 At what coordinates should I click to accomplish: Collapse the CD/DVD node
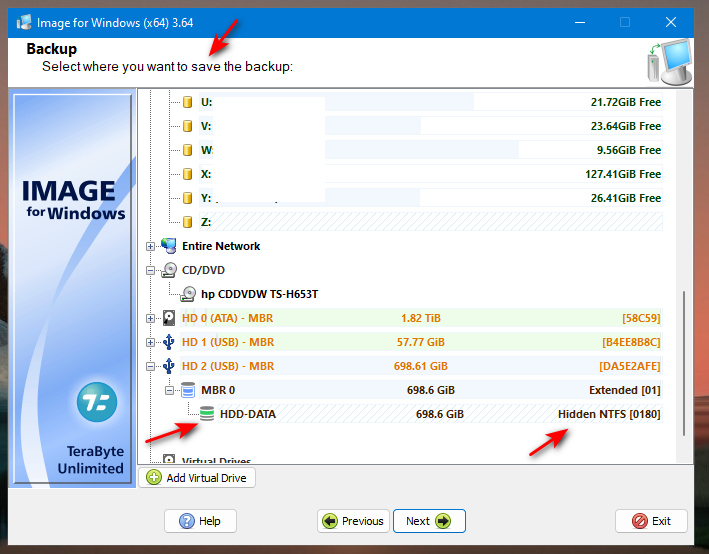150,270
